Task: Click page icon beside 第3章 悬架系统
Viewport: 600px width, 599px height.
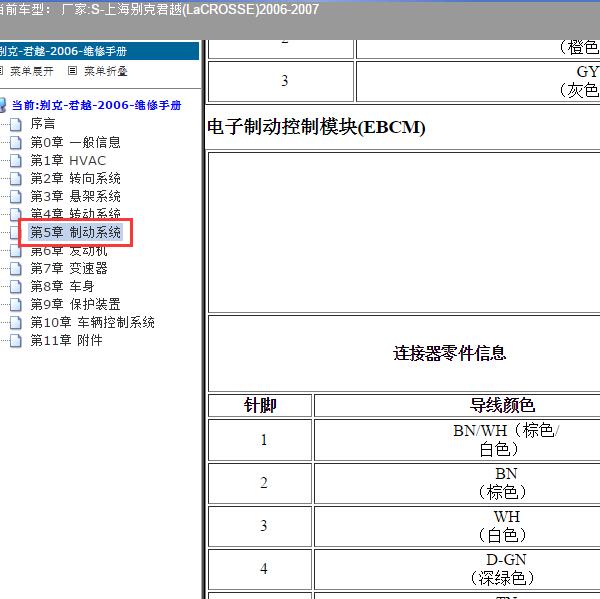Action: [16, 196]
